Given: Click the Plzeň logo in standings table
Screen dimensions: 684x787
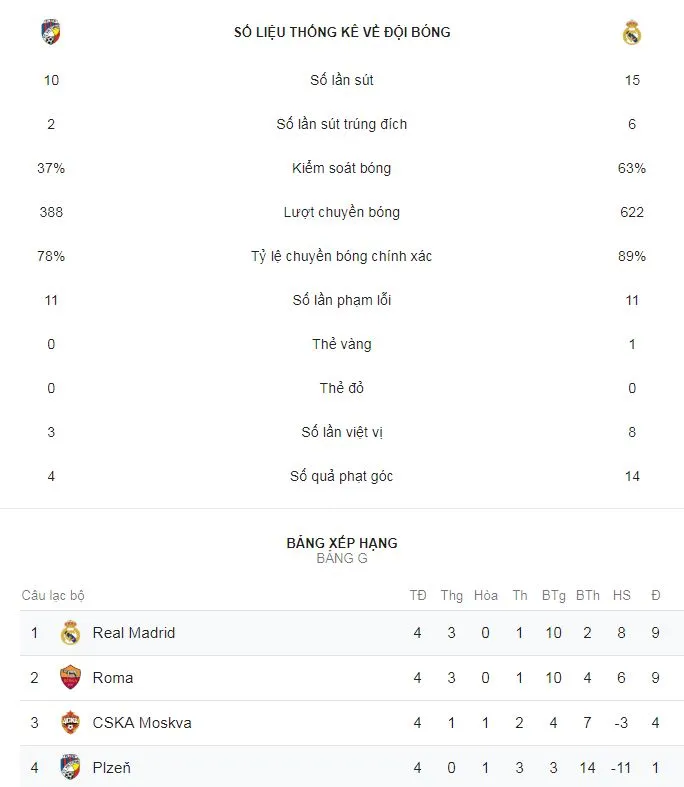Looking at the screenshot, I should (70, 768).
